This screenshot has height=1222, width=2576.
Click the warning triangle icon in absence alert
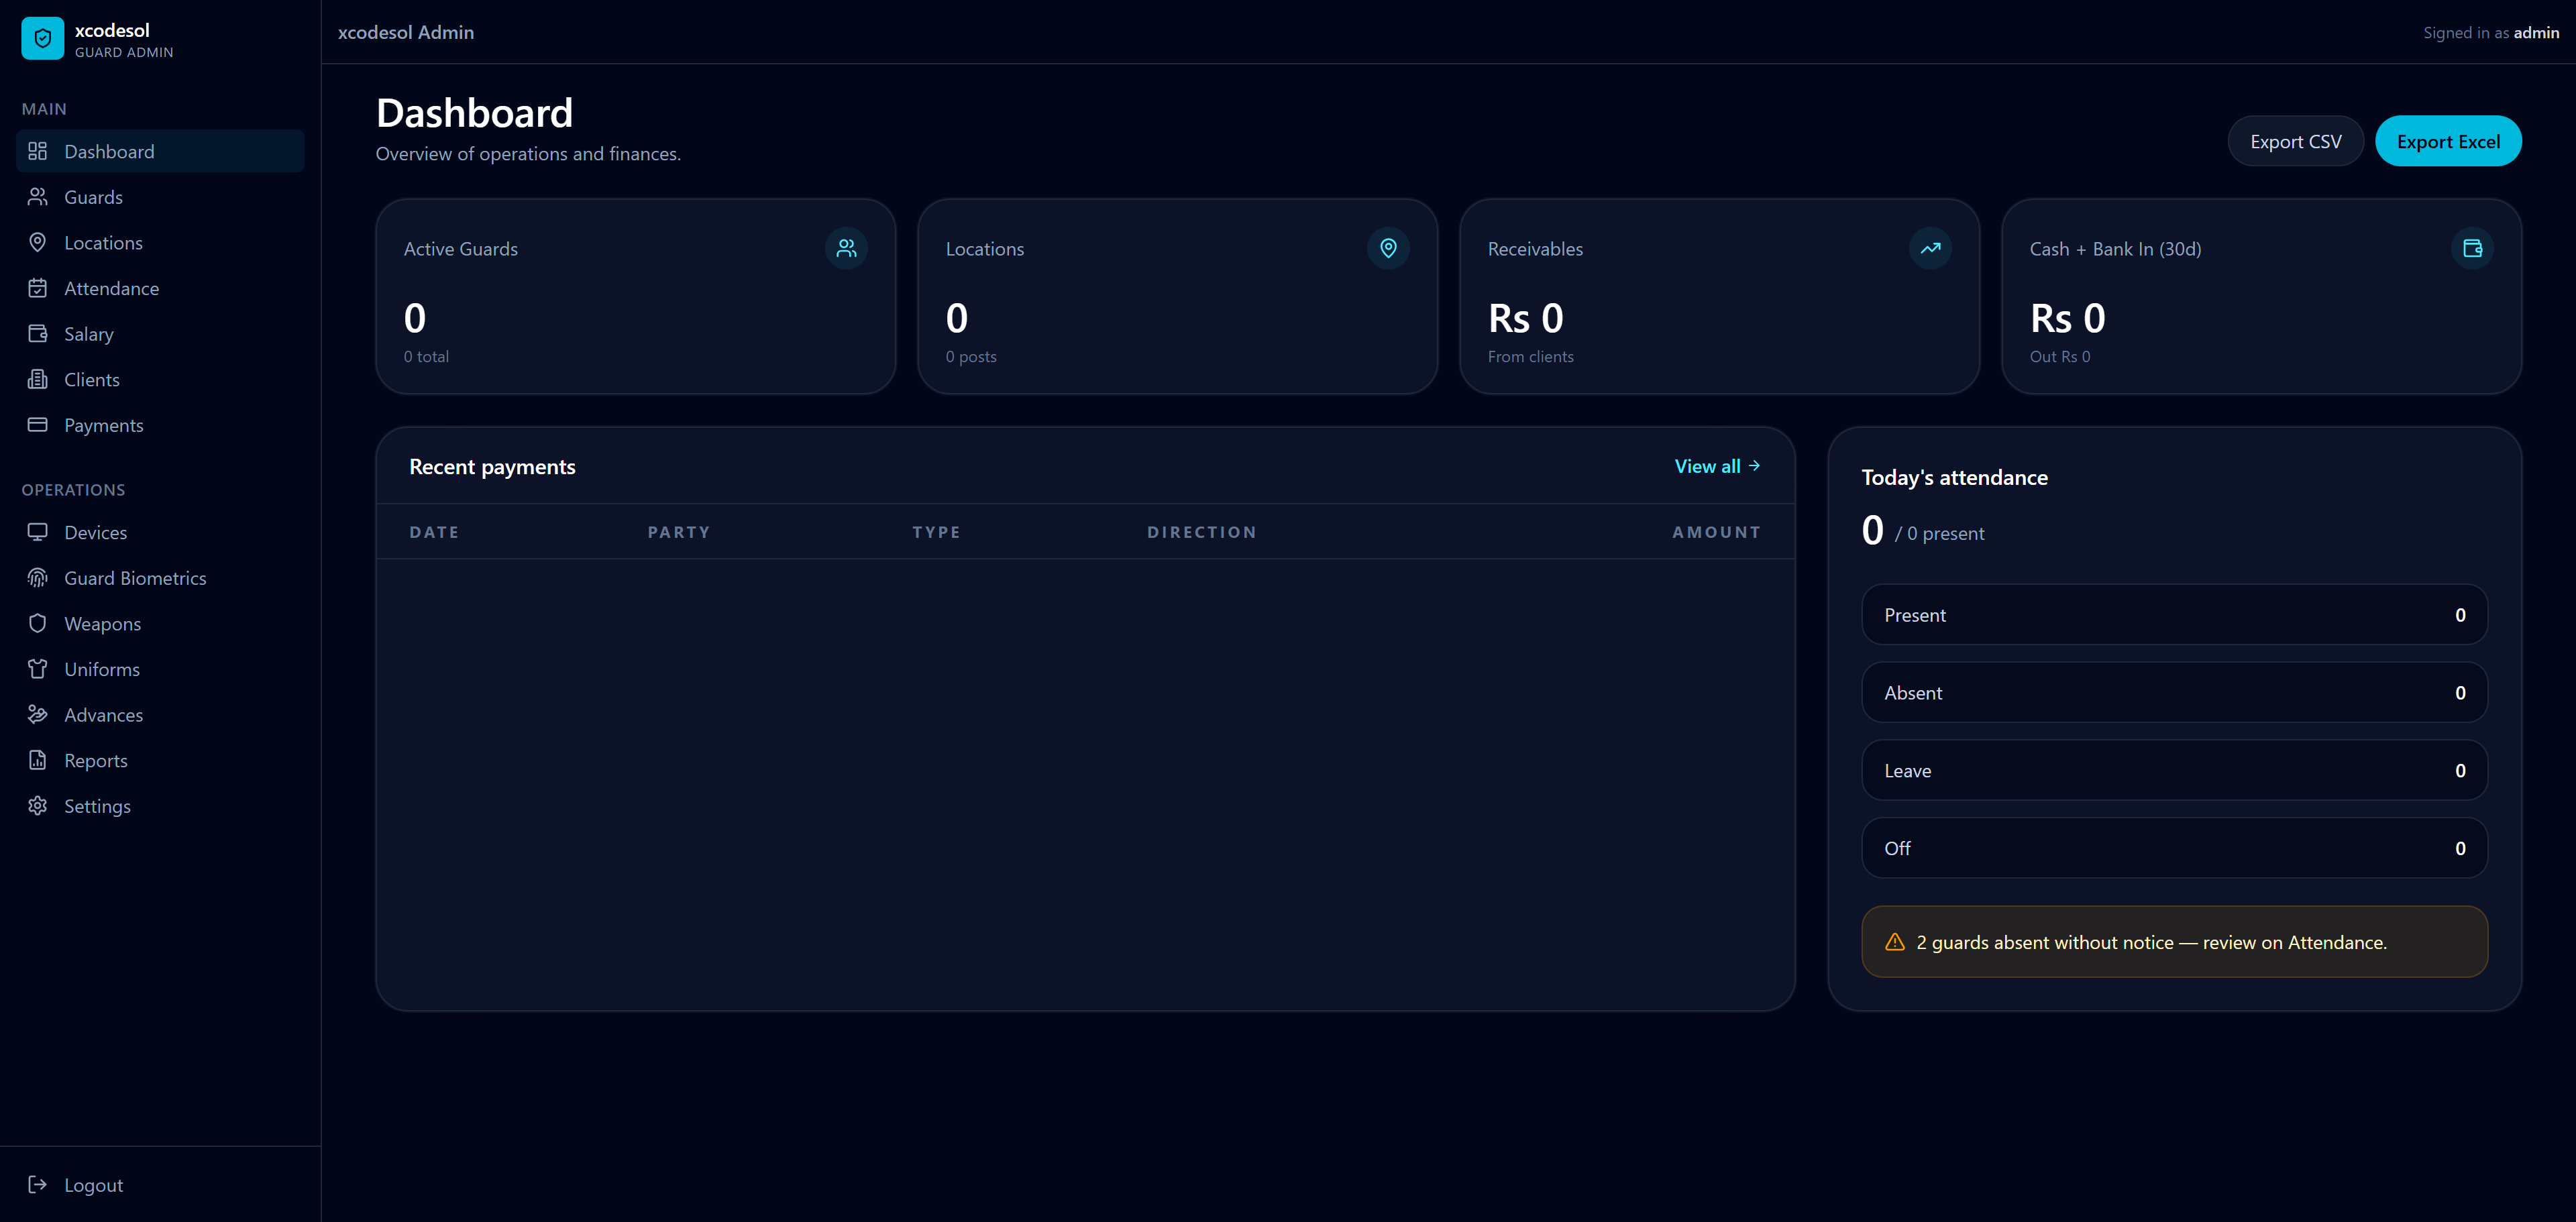click(1895, 942)
